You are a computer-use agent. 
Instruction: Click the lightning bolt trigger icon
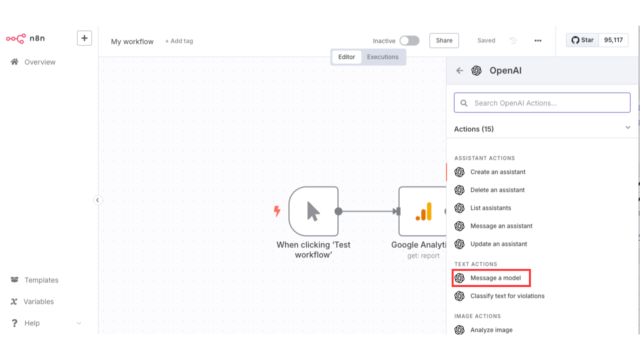coord(277,211)
